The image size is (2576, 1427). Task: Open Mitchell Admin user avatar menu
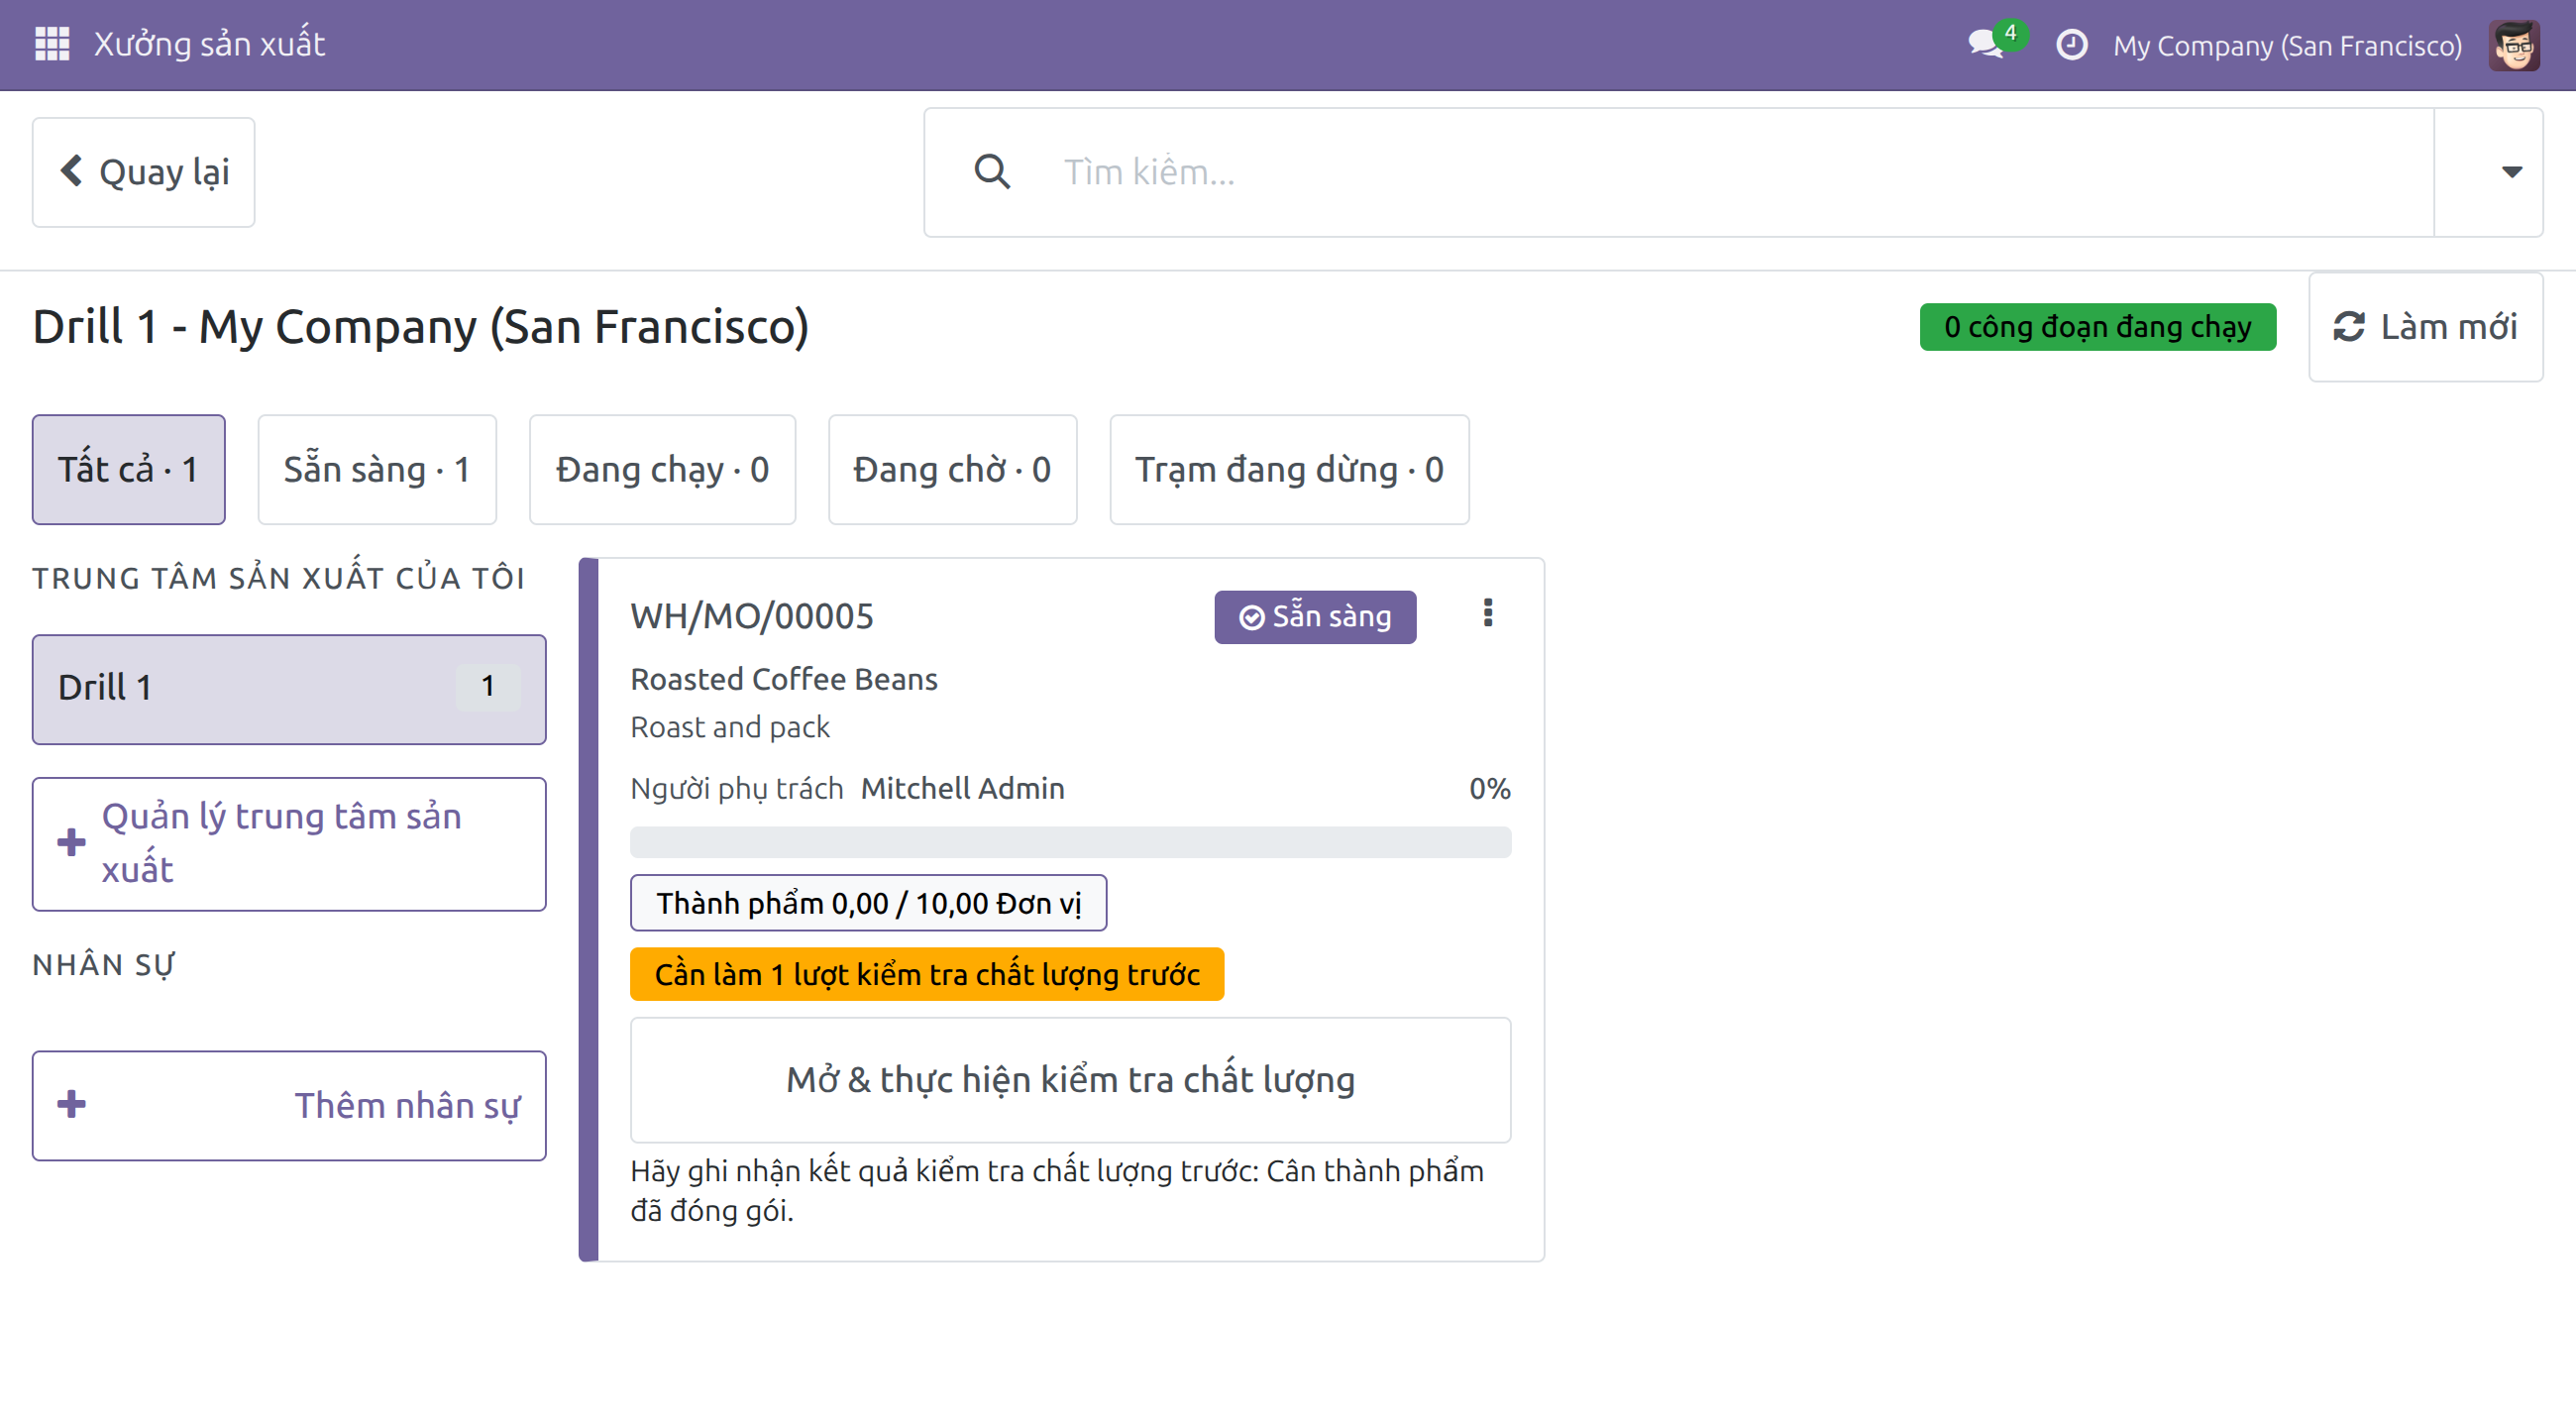coord(2514,45)
